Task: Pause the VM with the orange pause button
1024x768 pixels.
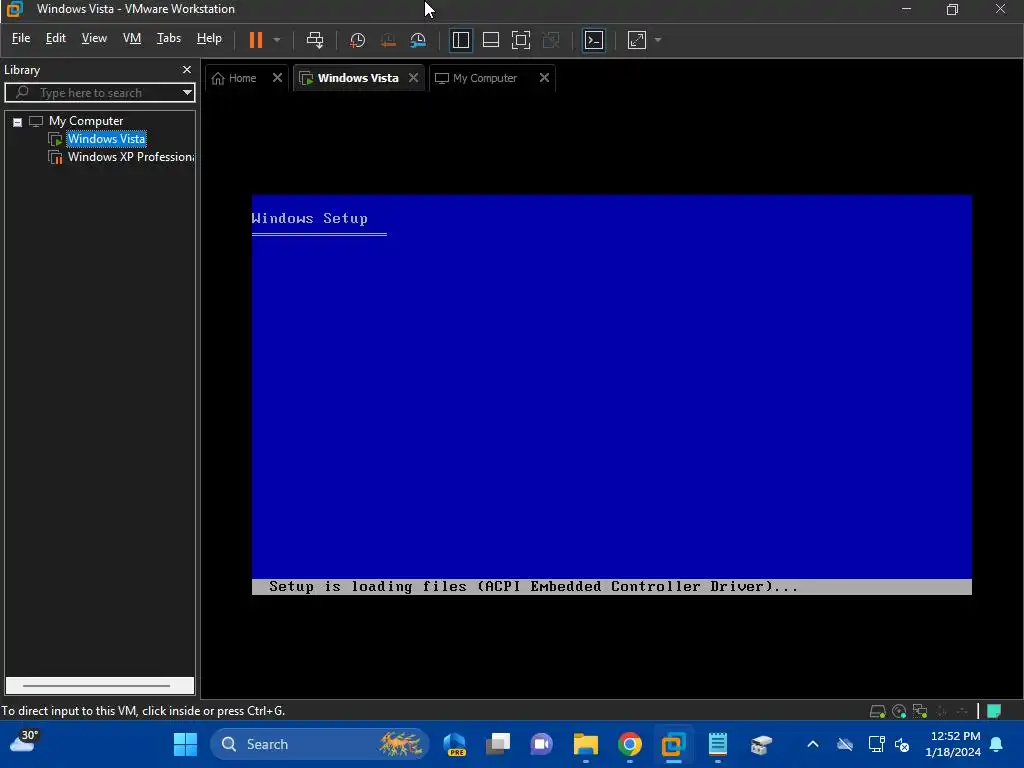Action: click(255, 40)
